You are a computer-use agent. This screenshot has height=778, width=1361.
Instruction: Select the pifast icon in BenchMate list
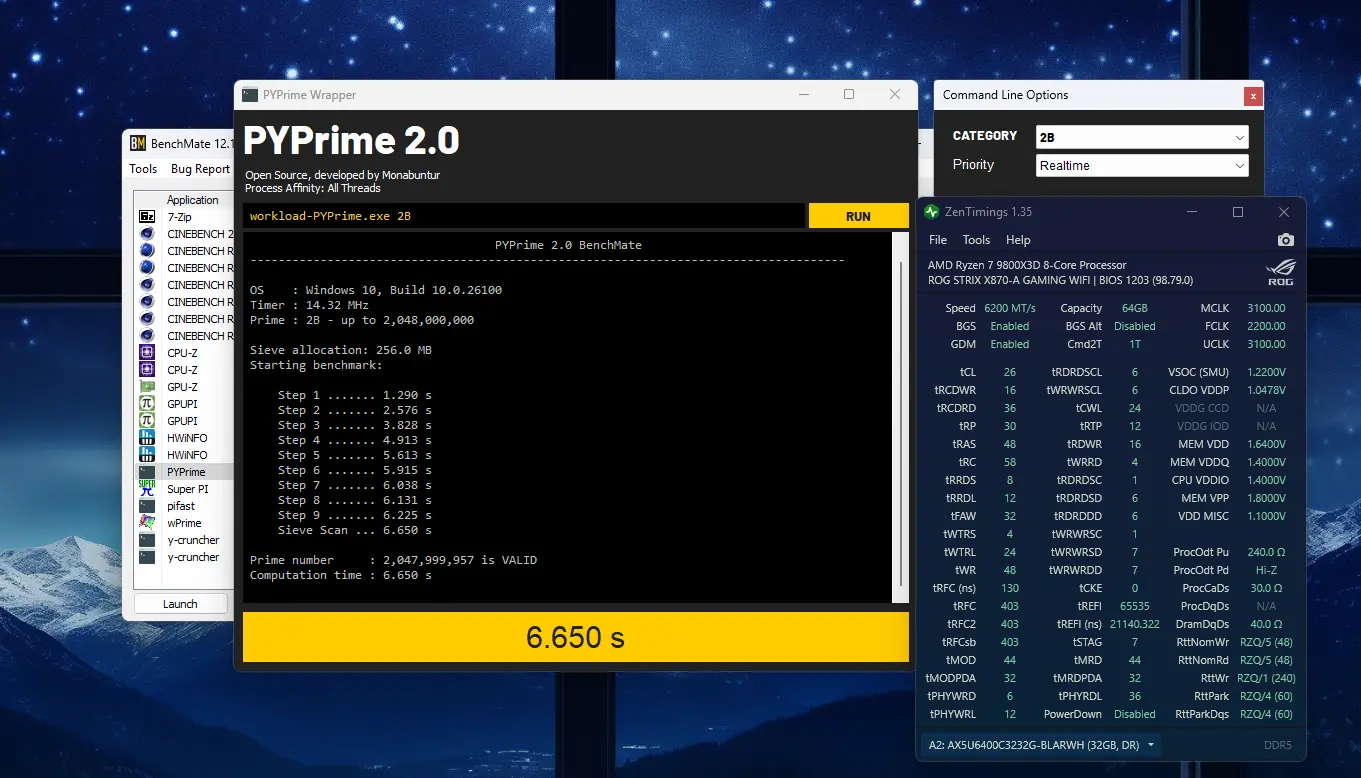point(147,506)
